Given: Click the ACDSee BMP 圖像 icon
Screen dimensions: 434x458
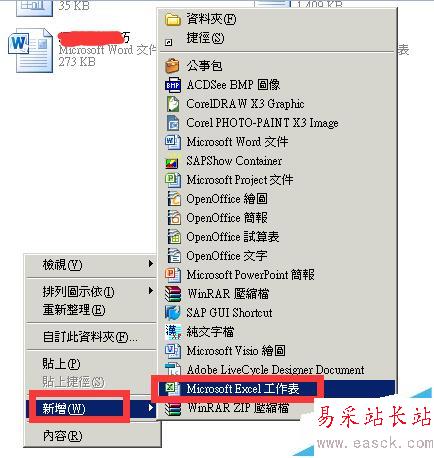Looking at the screenshot, I should tap(173, 85).
